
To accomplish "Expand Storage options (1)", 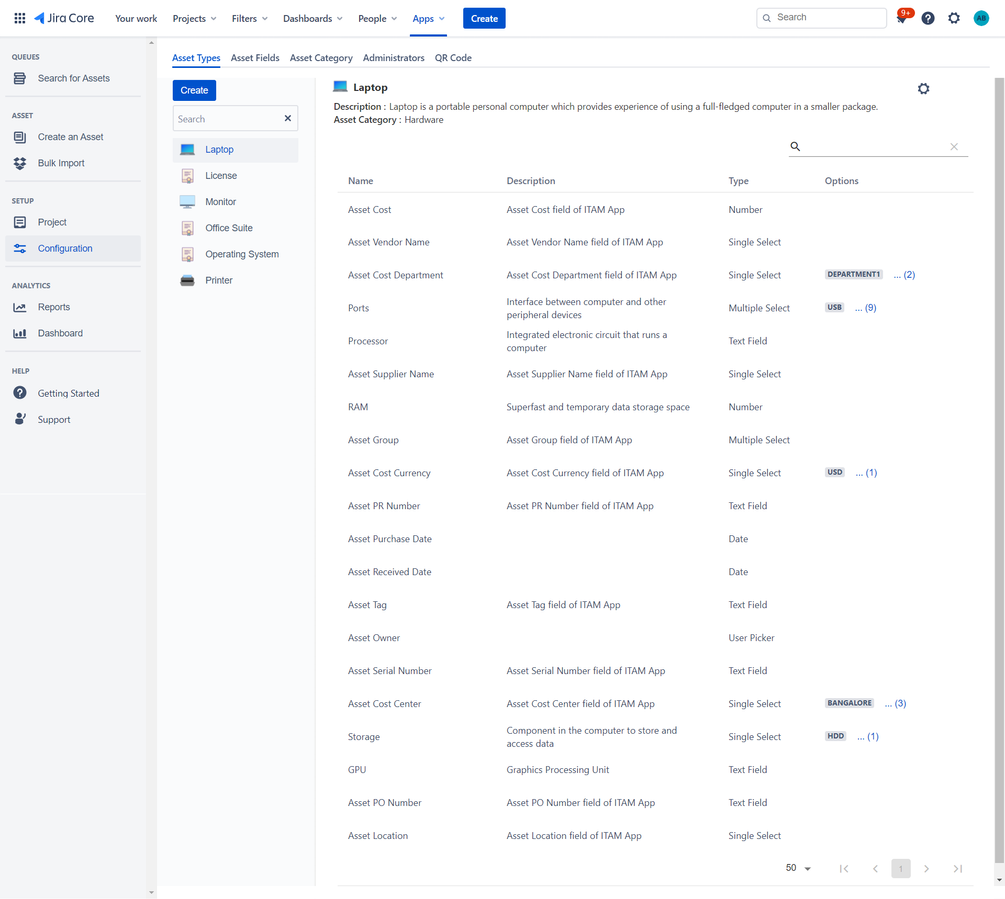I will pos(868,737).
